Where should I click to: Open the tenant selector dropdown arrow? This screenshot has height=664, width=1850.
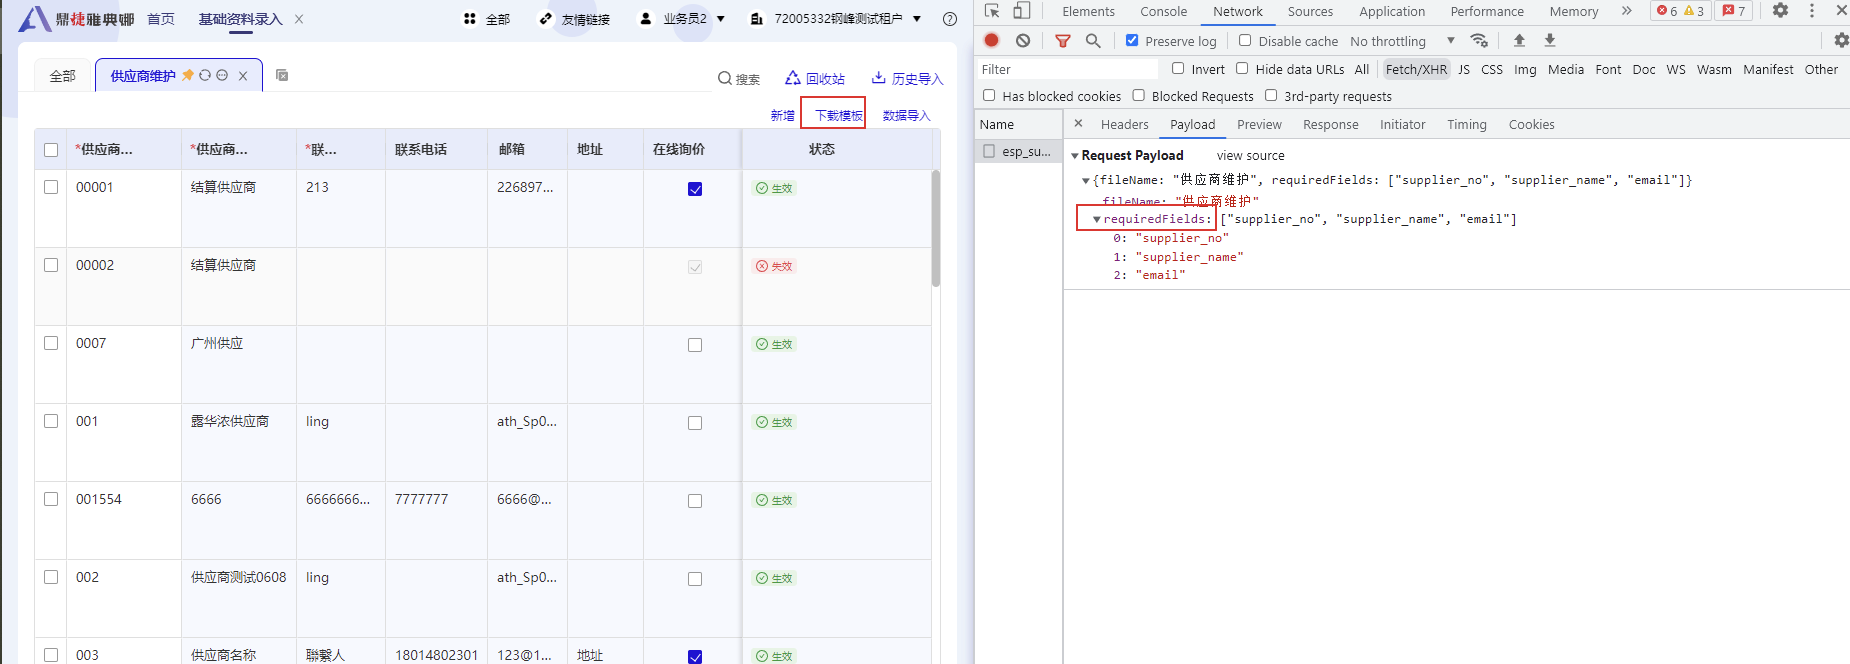coord(916,19)
